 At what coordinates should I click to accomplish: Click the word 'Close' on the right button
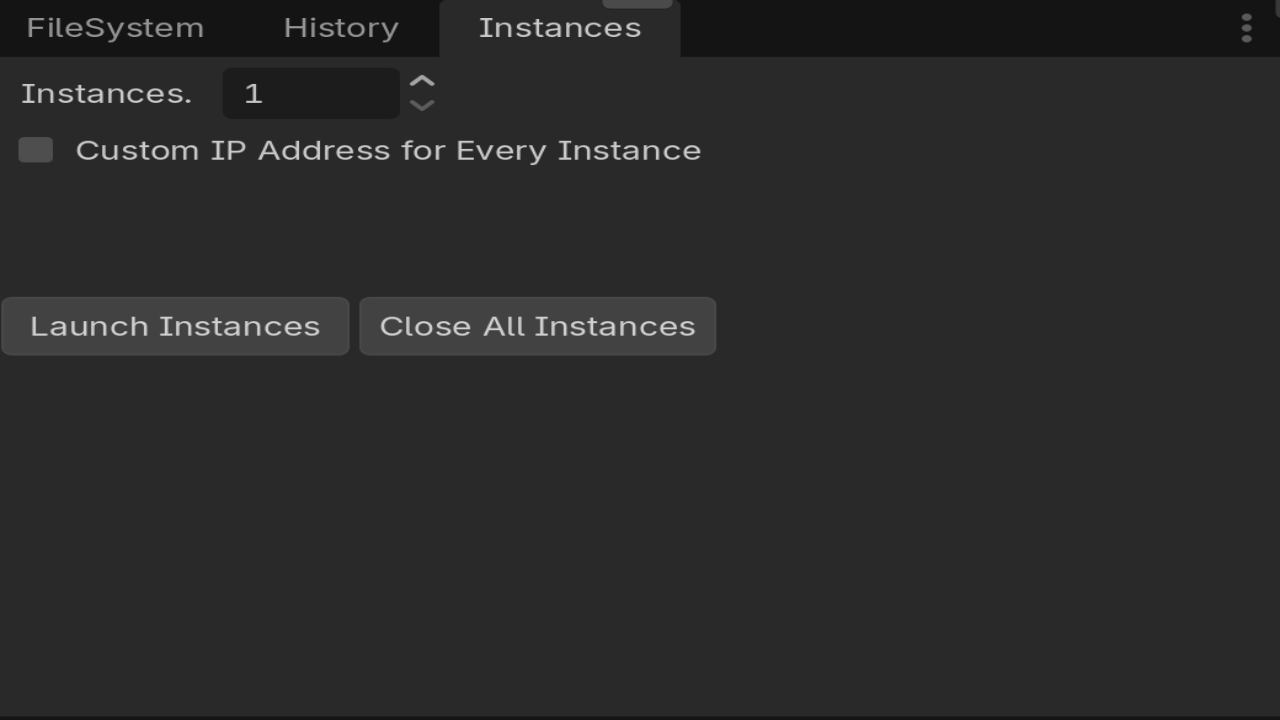pos(425,327)
